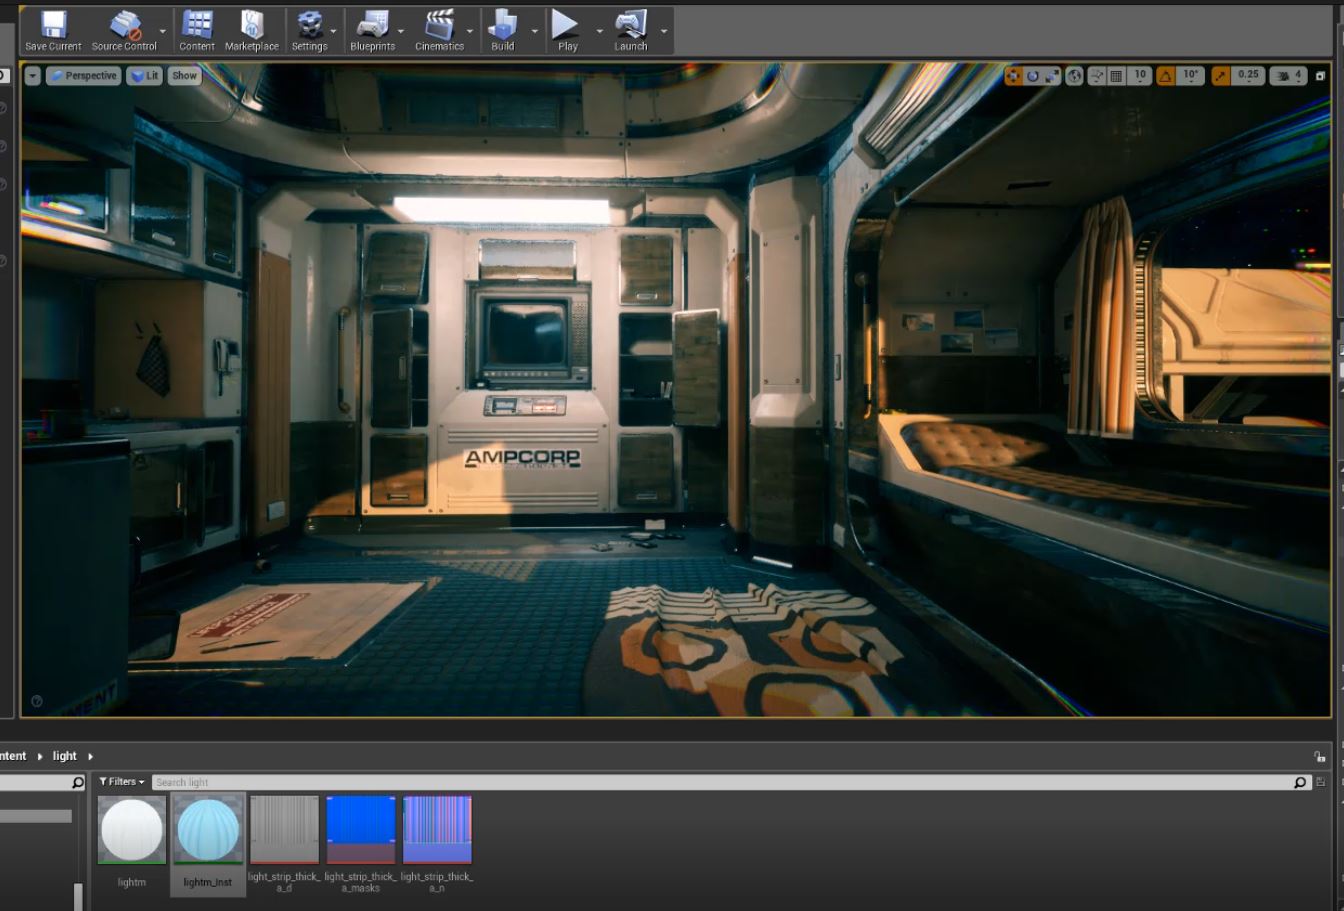
Task: Toggle scale snapping in the viewport
Action: tap(1221, 76)
